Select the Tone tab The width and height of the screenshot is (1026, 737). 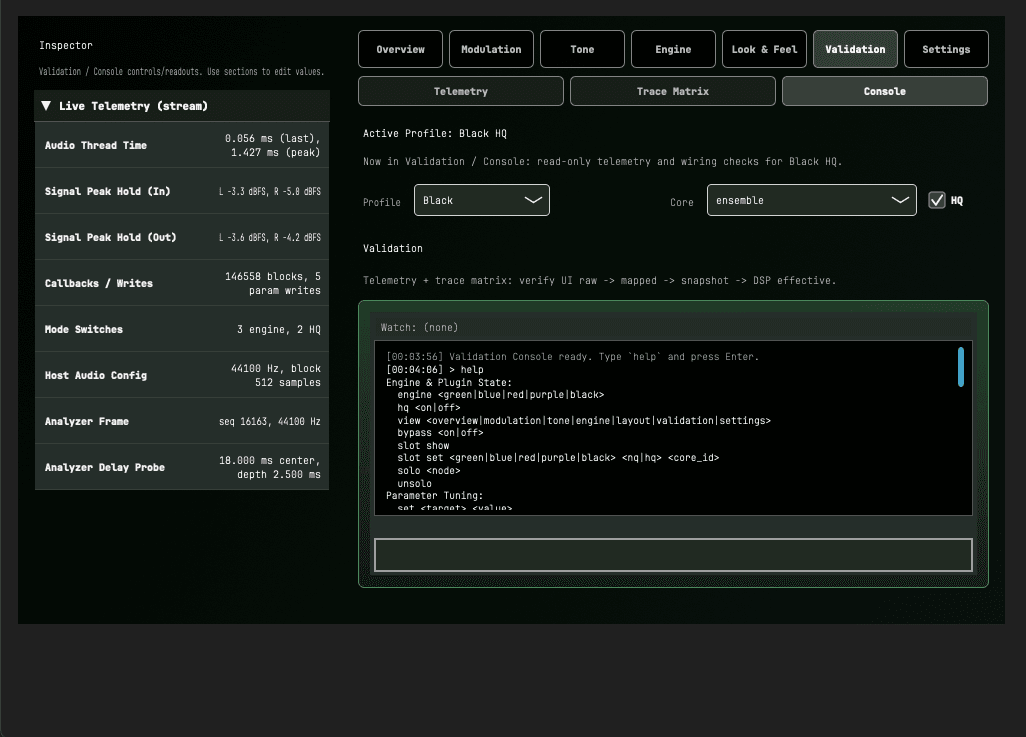(581, 48)
